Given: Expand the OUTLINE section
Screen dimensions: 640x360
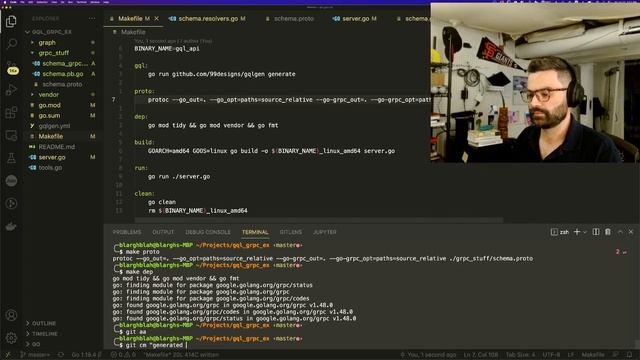Looking at the screenshot, I should pos(44,323).
